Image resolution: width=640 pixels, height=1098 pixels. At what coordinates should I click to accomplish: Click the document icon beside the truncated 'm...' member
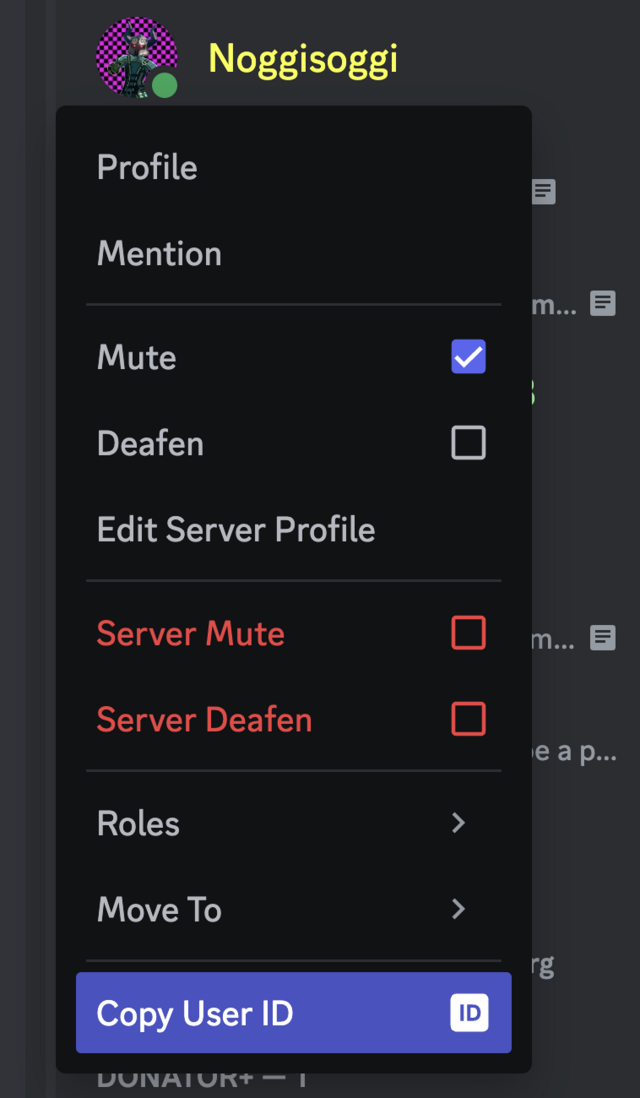point(601,304)
